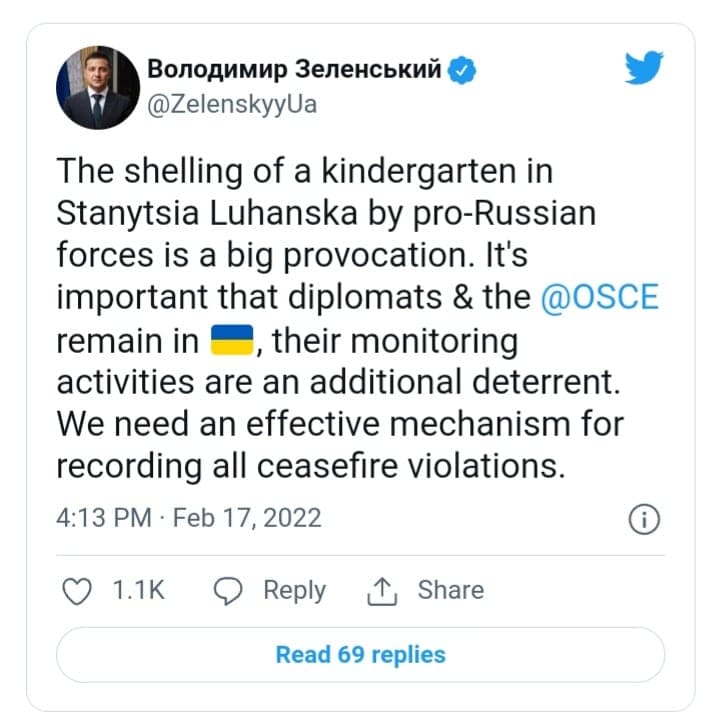Image resolution: width=718 pixels, height=718 pixels.
Task: Open the @OSCE mention link
Action: (x=599, y=297)
